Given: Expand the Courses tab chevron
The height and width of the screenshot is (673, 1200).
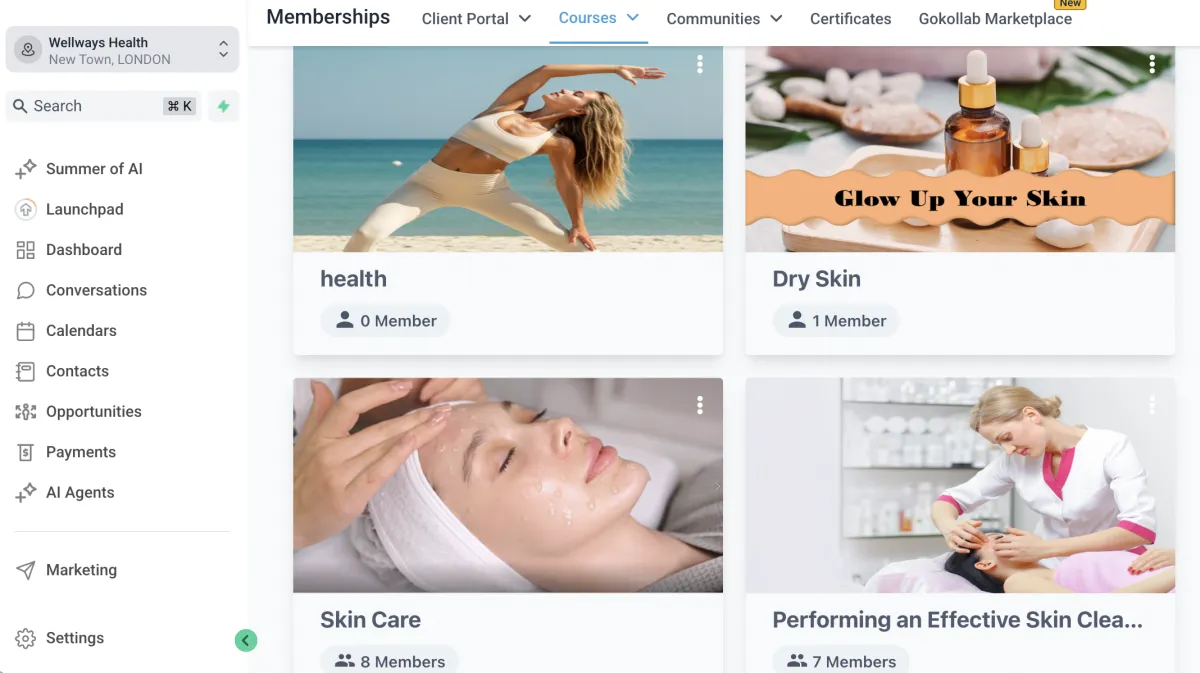Looking at the screenshot, I should (x=633, y=18).
